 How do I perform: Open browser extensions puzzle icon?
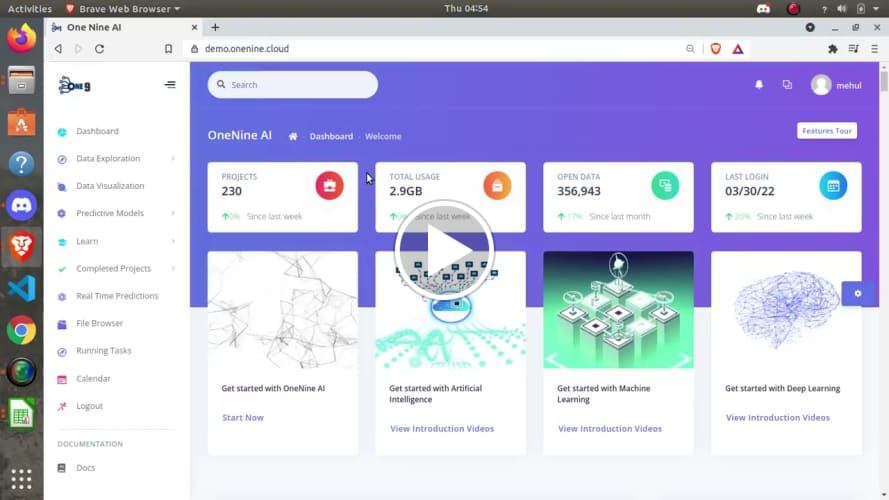[x=832, y=49]
